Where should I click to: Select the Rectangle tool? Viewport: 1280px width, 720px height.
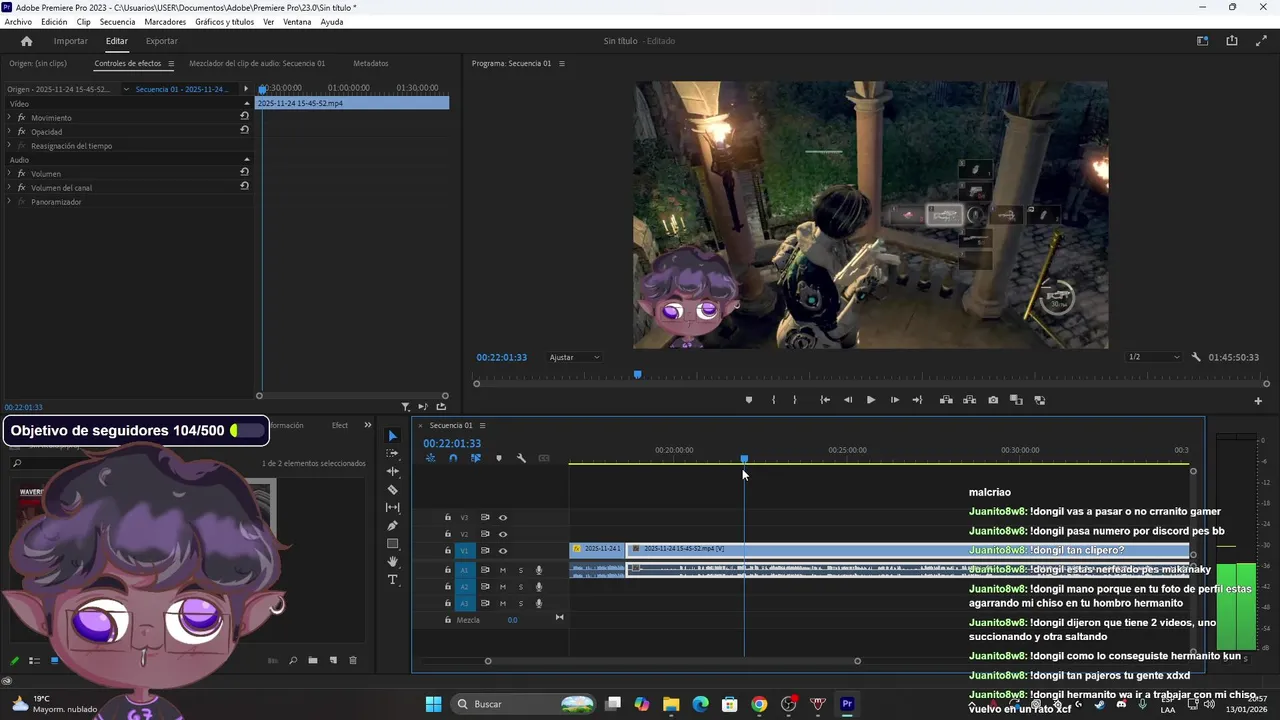tap(392, 544)
